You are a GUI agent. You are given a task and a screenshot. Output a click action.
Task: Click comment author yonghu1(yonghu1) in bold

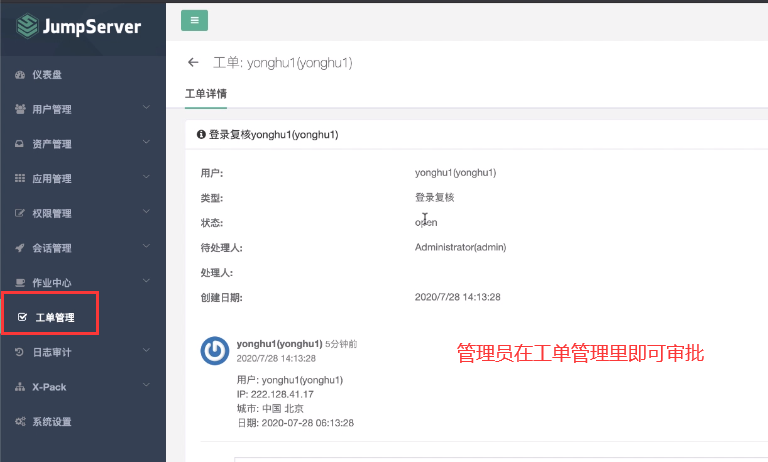(x=279, y=344)
